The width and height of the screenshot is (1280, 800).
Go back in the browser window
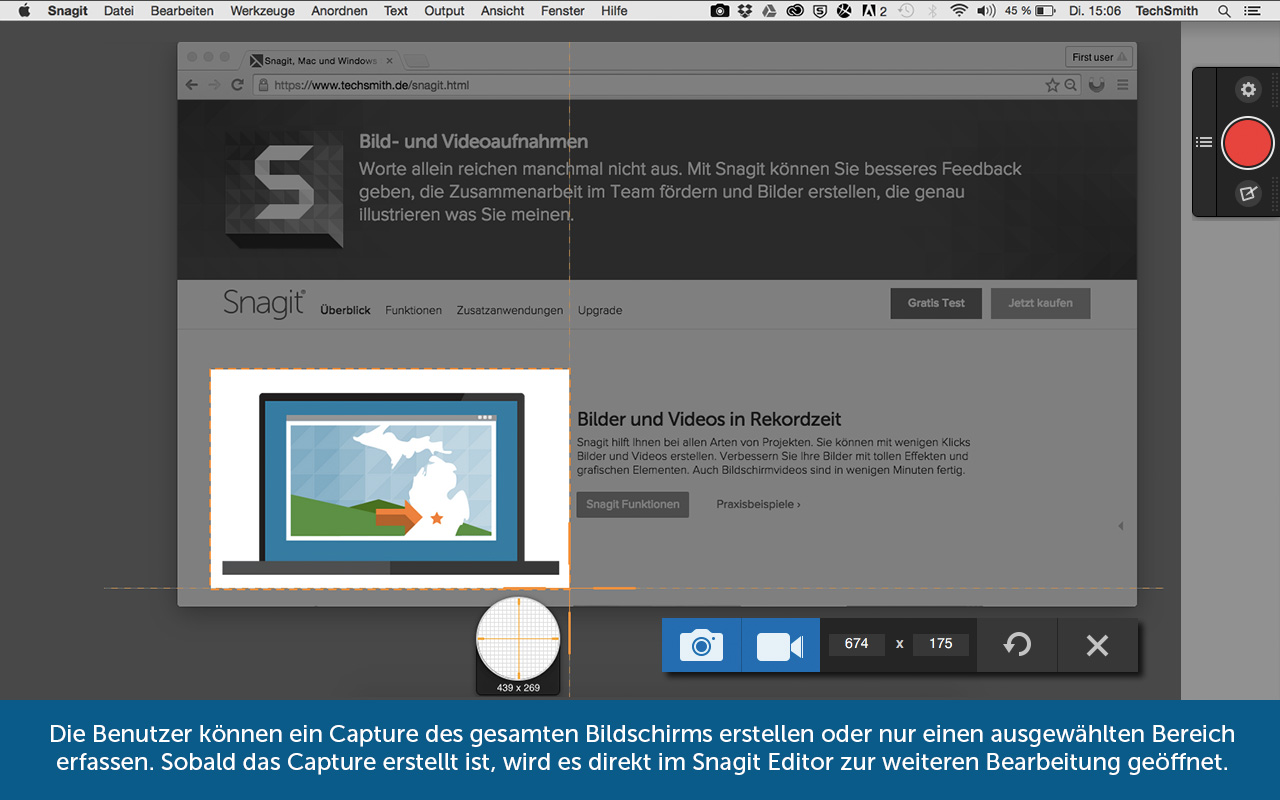tap(192, 85)
